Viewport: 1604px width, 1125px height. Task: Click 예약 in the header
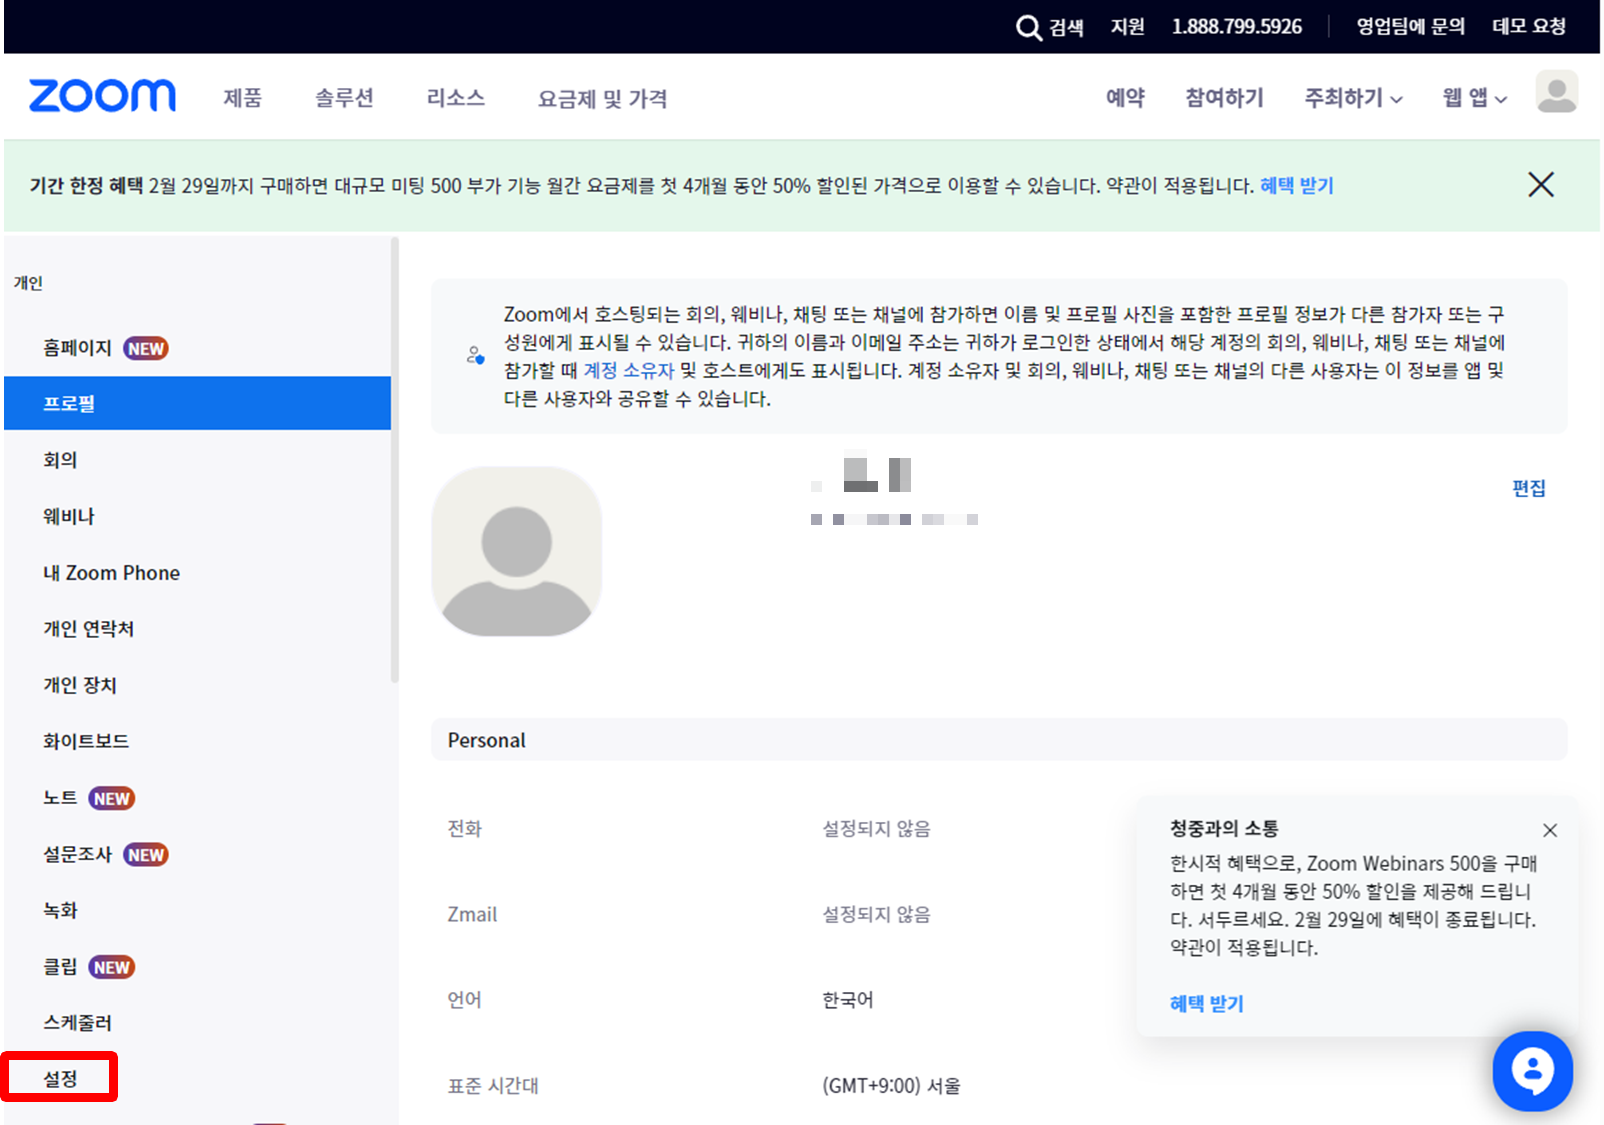[1125, 98]
